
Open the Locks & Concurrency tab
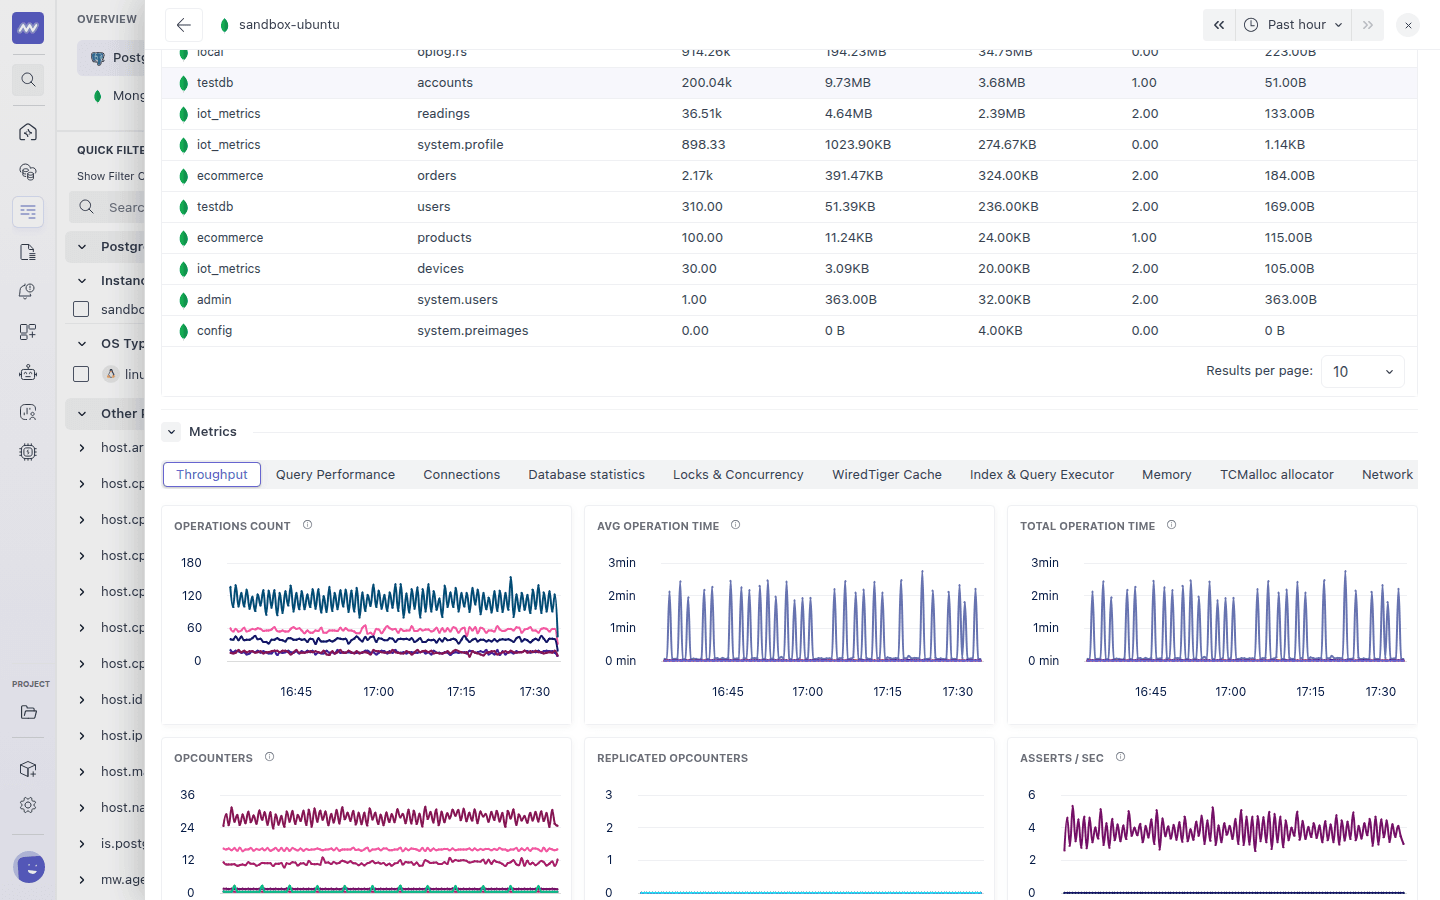tap(738, 475)
